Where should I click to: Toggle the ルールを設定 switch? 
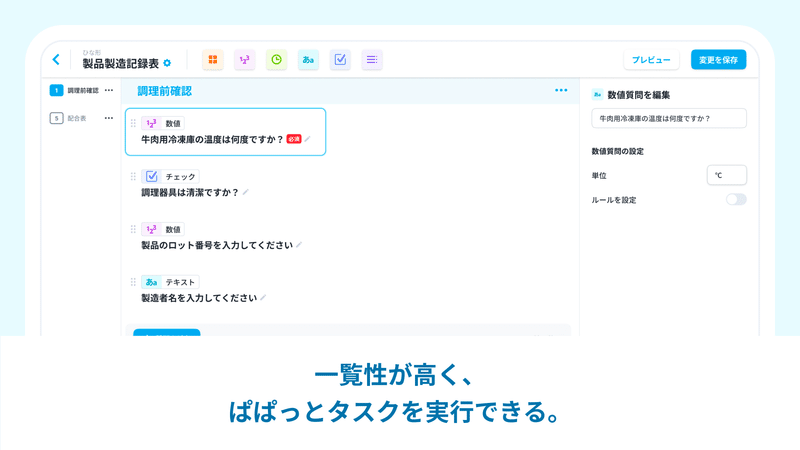pyautogui.click(x=736, y=199)
